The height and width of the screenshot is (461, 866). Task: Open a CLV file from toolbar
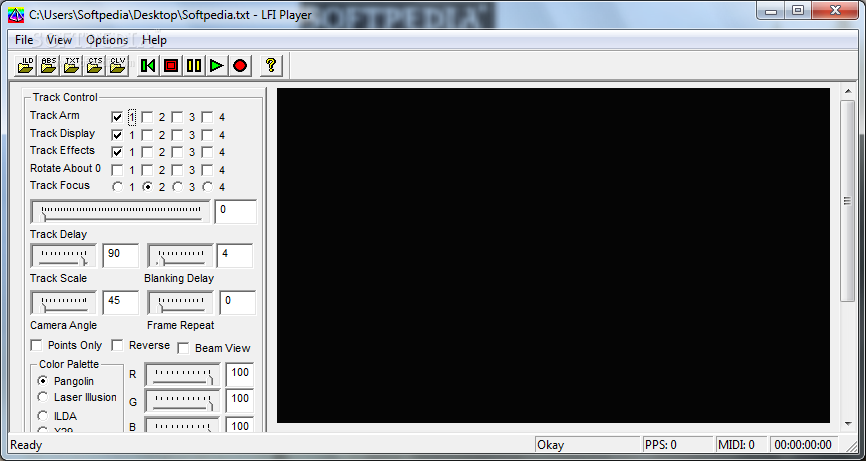tap(118, 66)
